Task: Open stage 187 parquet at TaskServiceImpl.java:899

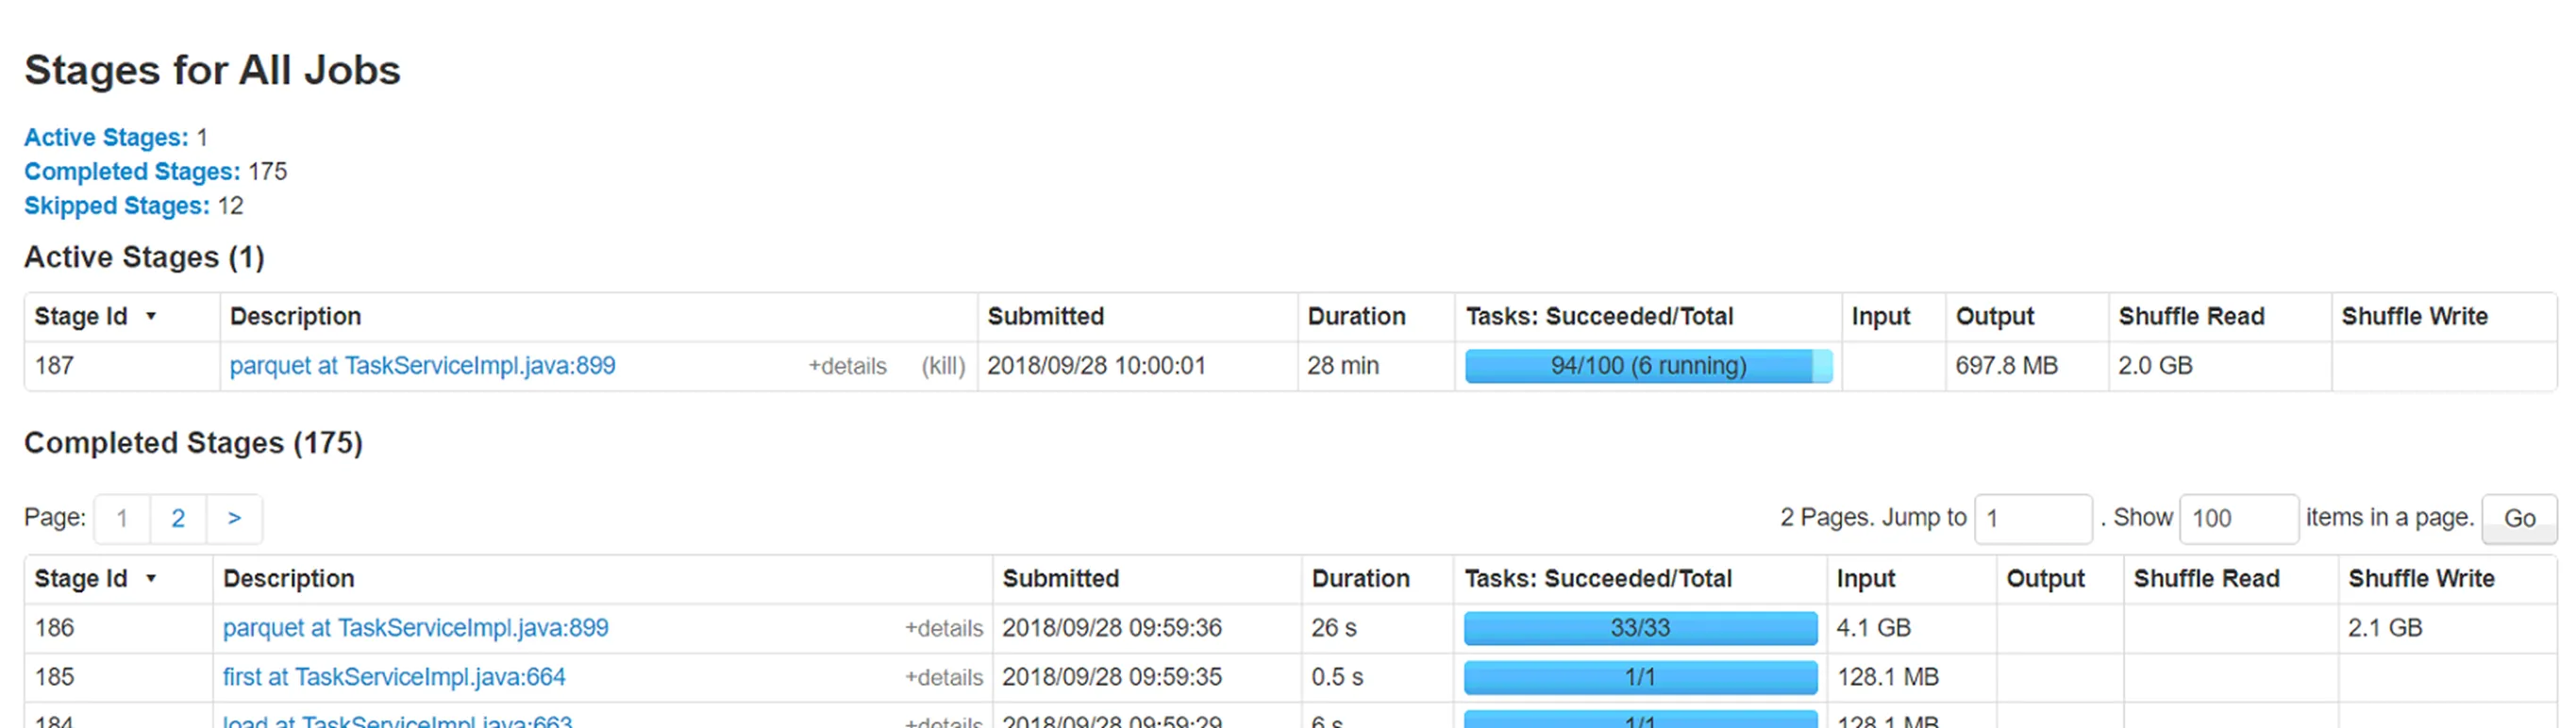Action: pos(422,366)
